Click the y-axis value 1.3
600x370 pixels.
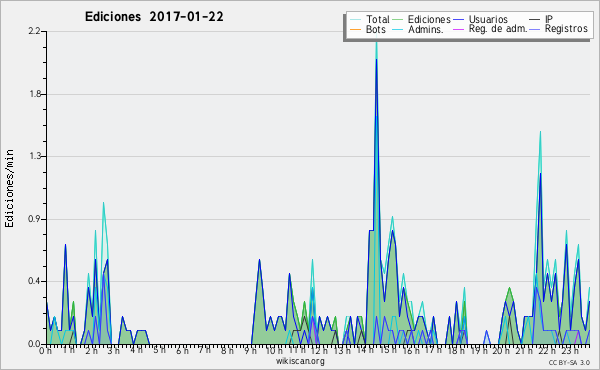(34, 156)
